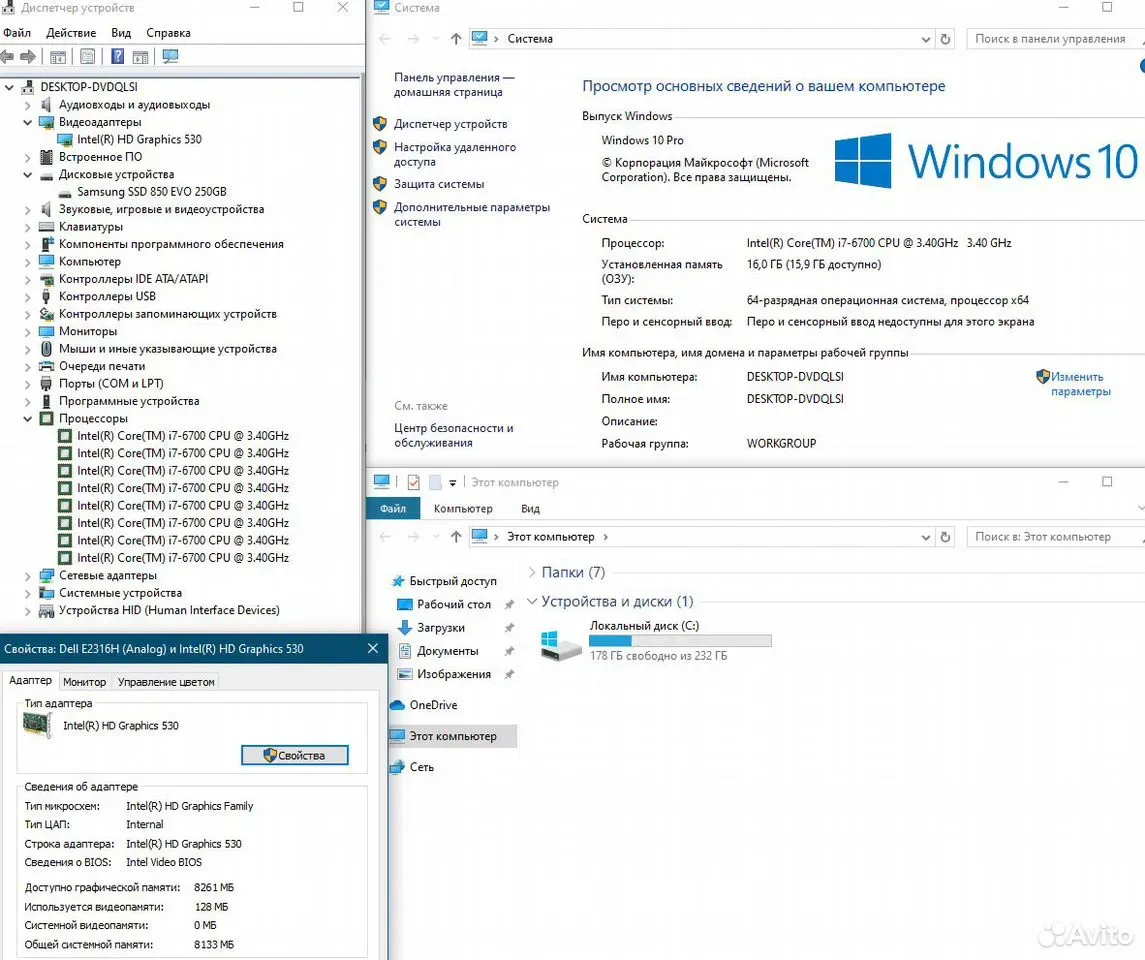This screenshot has height=960, width=1145.
Task: Click Refresh button in This PC address bar
Action: [x=946, y=537]
